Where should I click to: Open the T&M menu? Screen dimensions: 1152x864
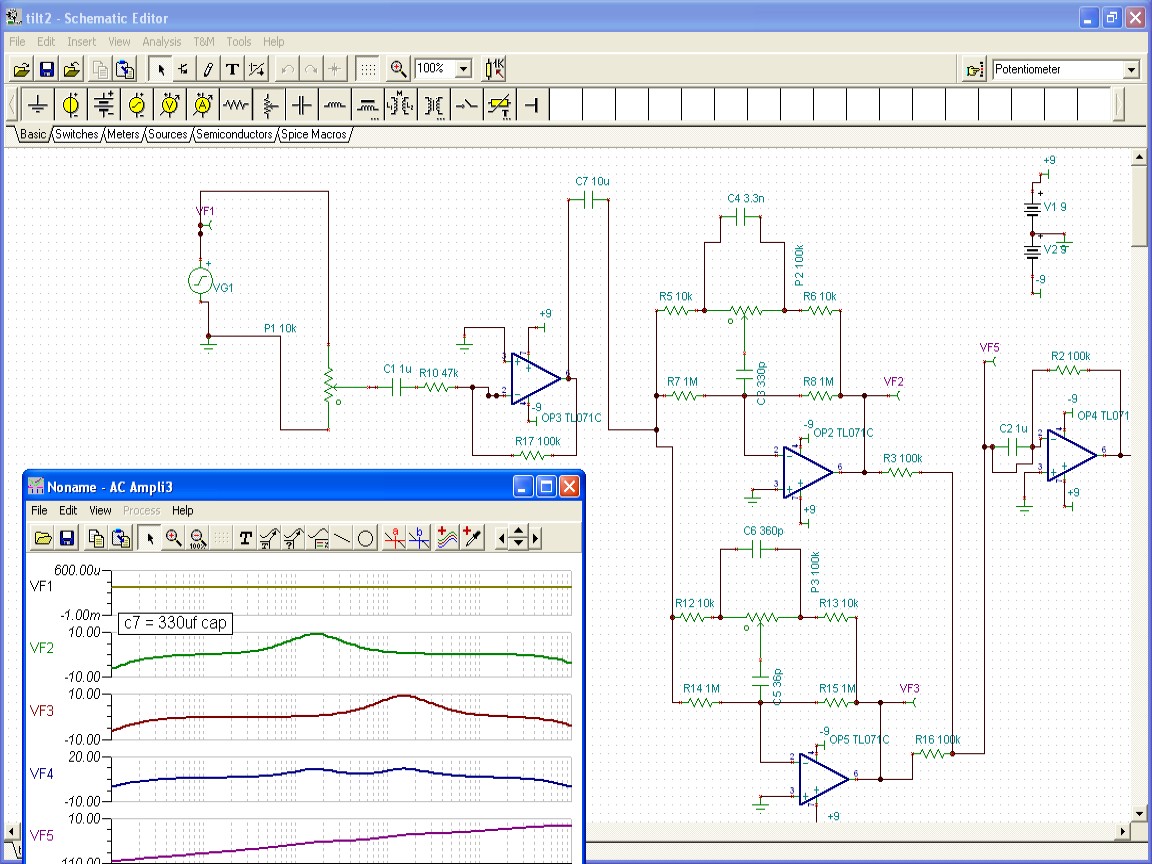[204, 42]
